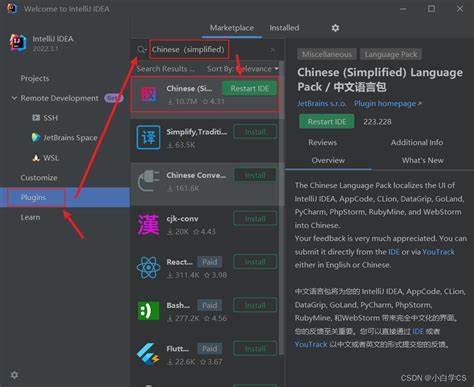The image size is (474, 387).
Task: Select the Overview tab
Action: click(328, 161)
